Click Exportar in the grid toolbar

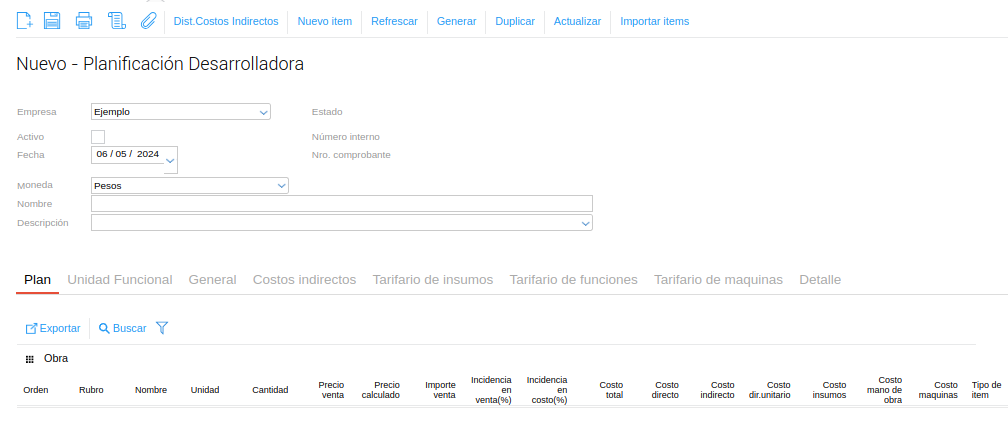click(x=53, y=328)
